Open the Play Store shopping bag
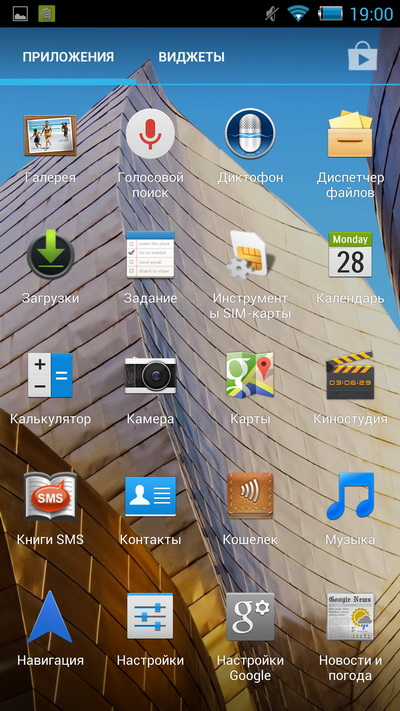This screenshot has width=400, height=711. pyautogui.click(x=362, y=56)
